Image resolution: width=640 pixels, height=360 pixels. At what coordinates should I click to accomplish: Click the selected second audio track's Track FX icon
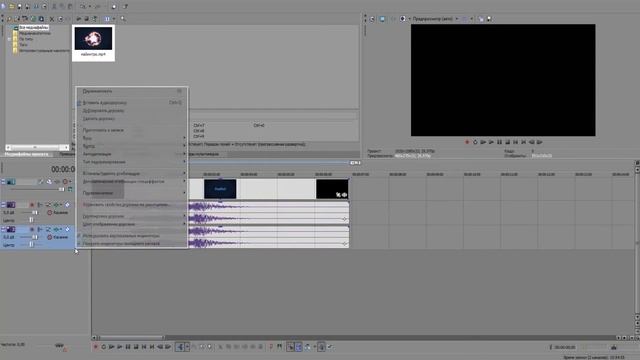56,229
